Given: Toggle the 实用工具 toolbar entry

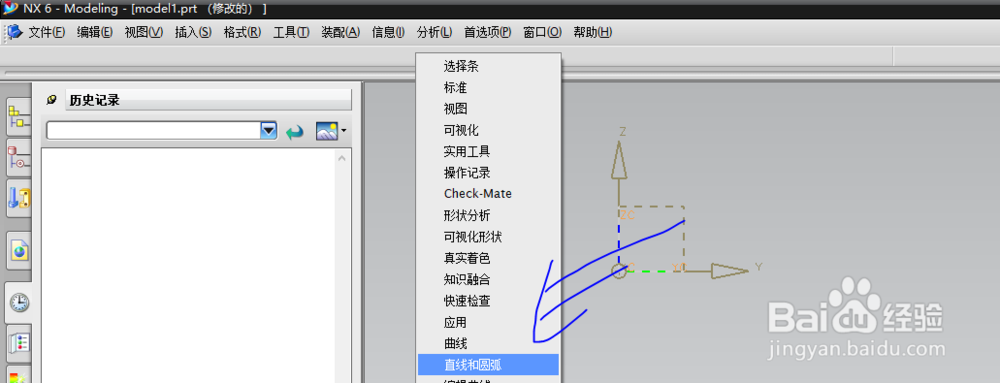Looking at the screenshot, I should tap(488, 151).
